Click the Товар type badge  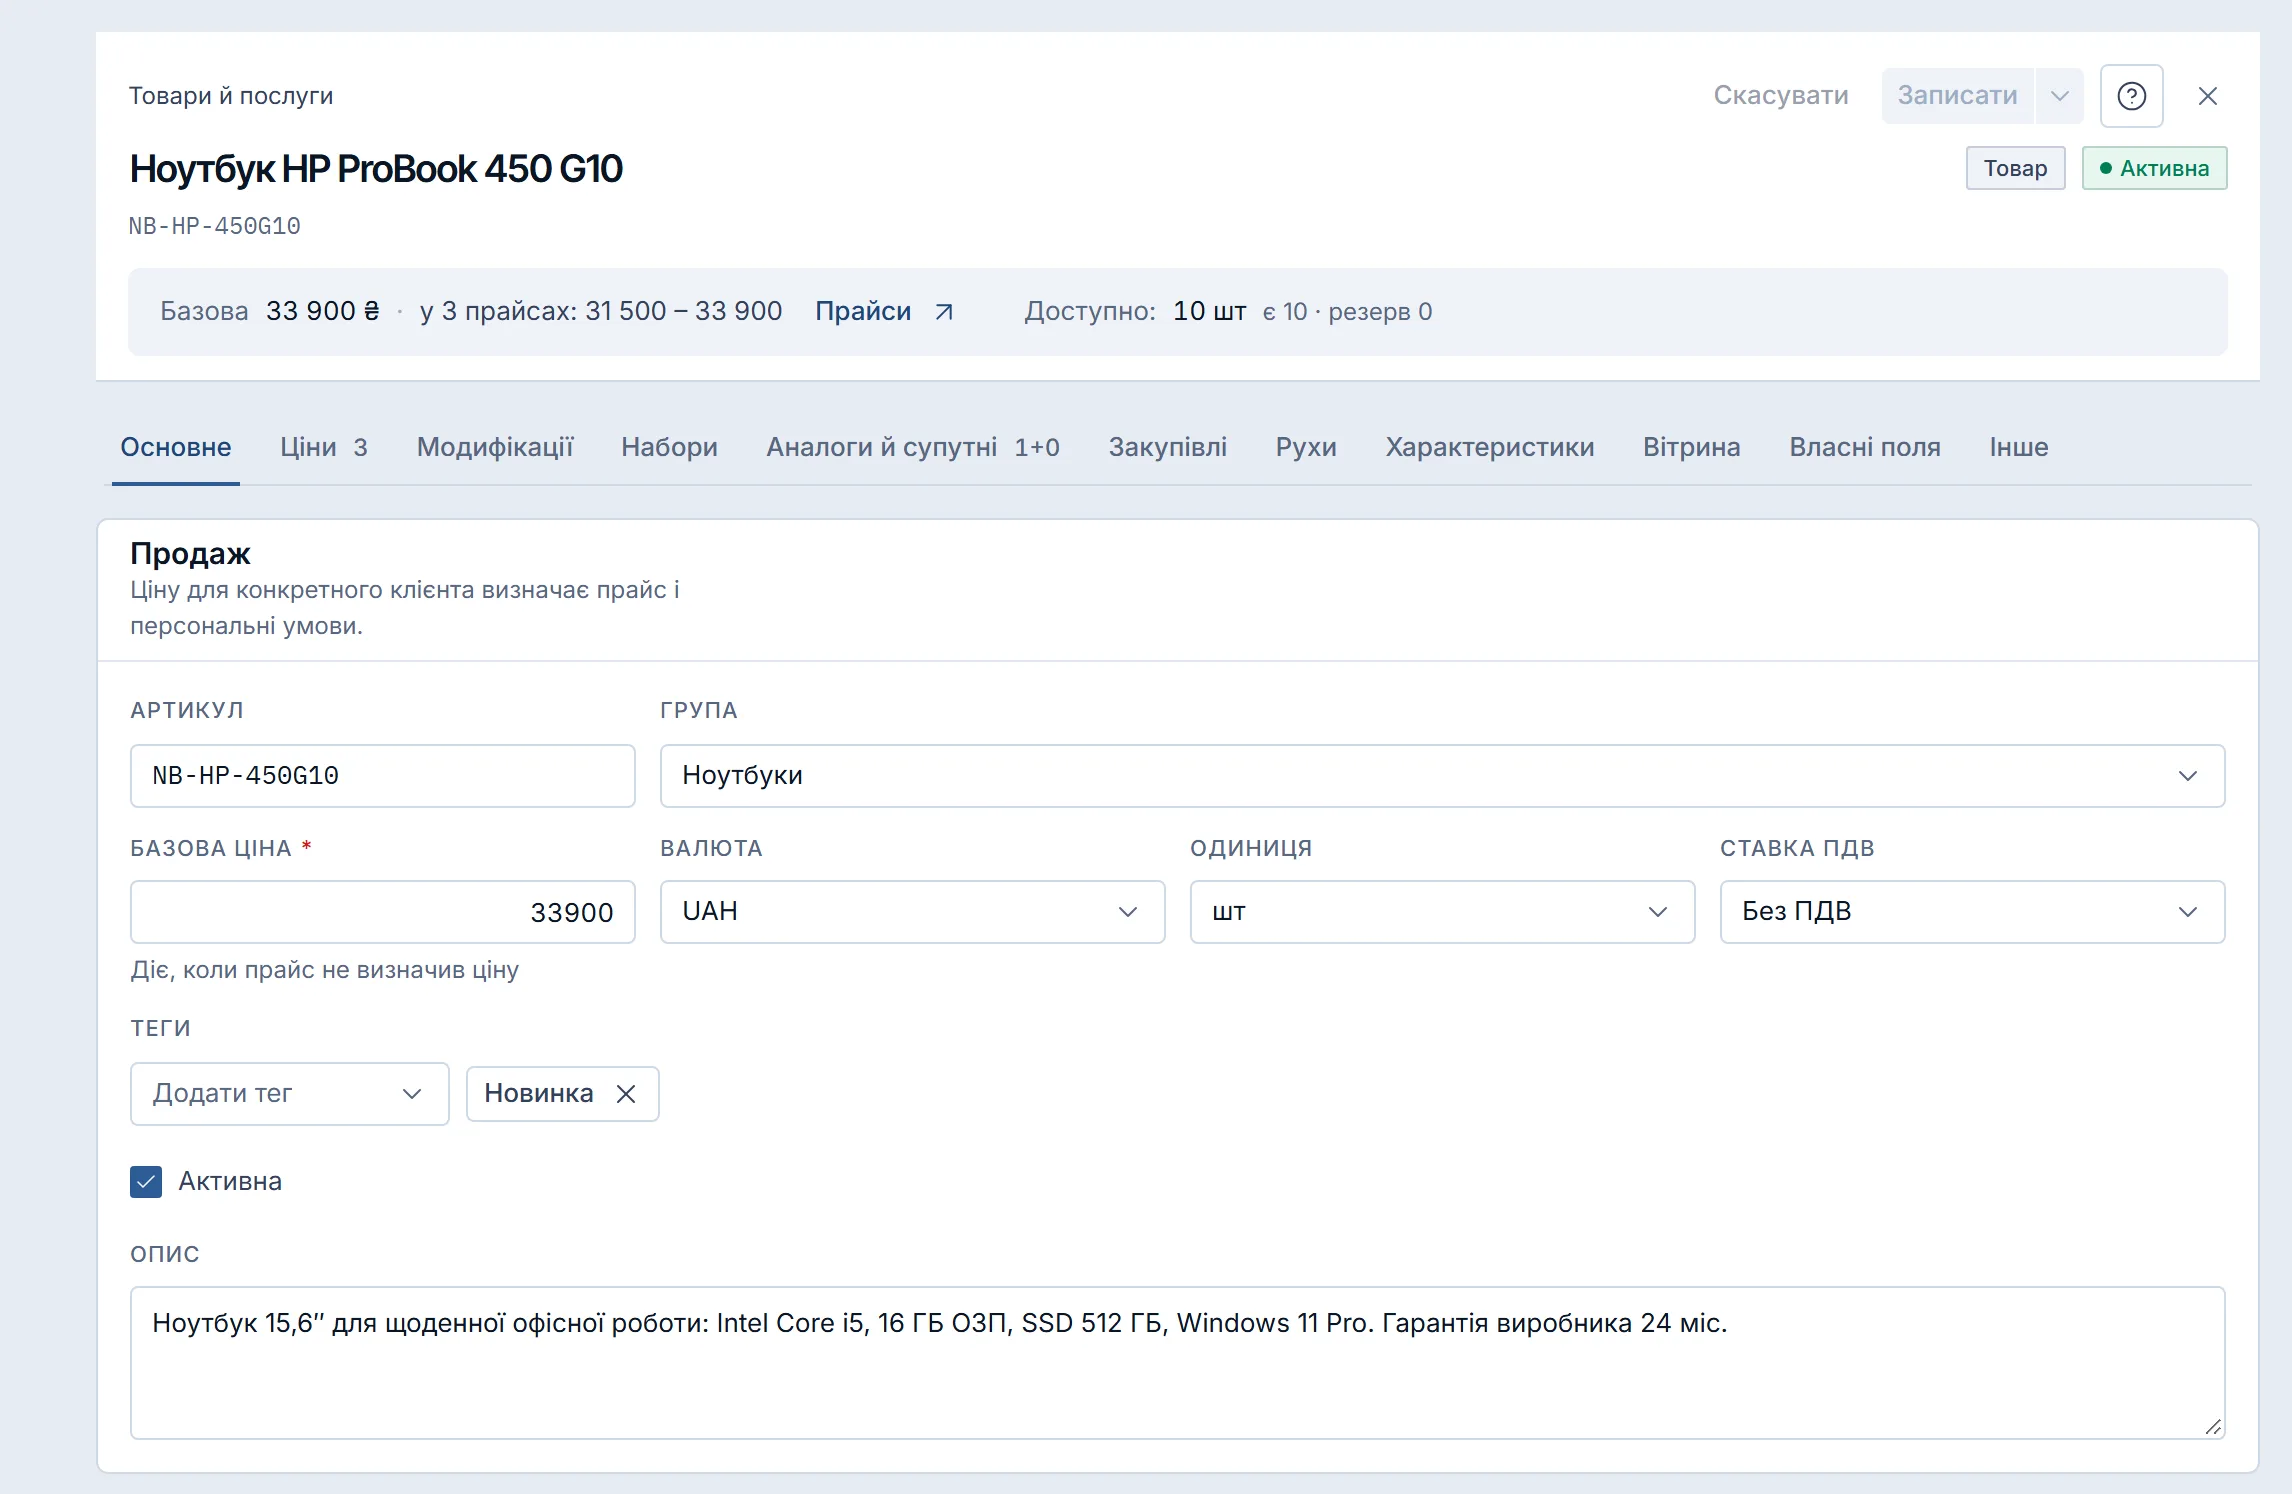pos(2016,168)
